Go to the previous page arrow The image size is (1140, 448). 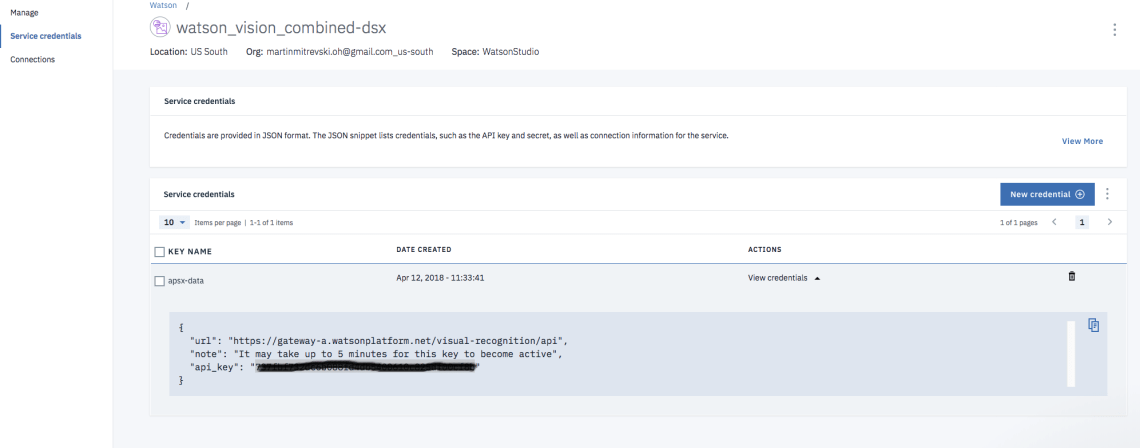pos(1055,222)
